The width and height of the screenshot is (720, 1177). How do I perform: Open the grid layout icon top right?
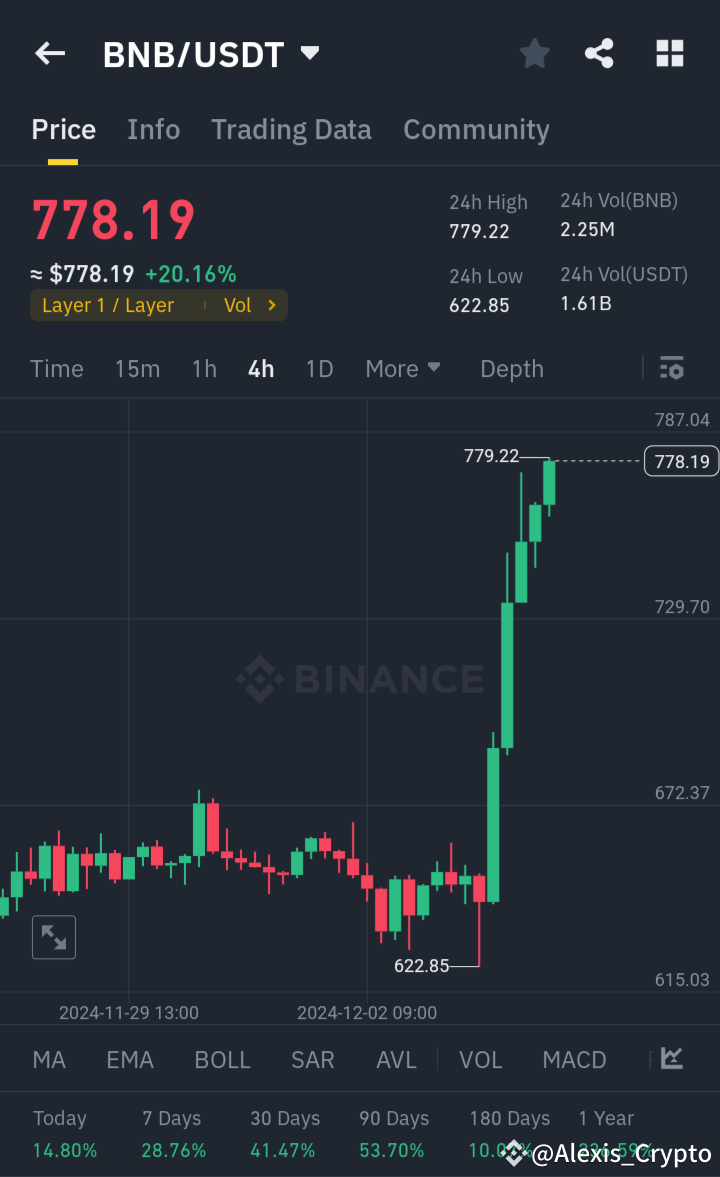point(669,53)
